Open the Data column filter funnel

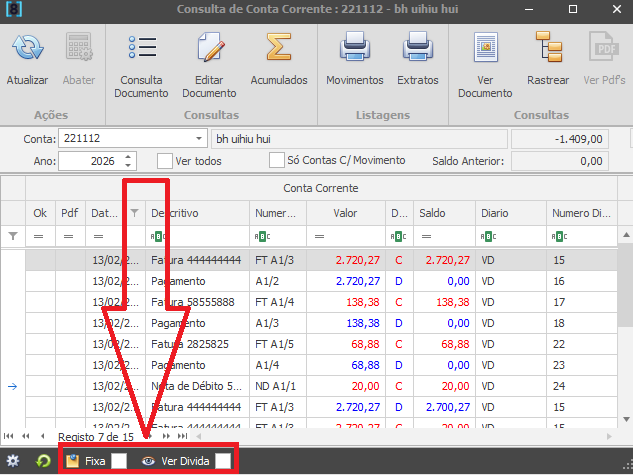tap(135, 213)
